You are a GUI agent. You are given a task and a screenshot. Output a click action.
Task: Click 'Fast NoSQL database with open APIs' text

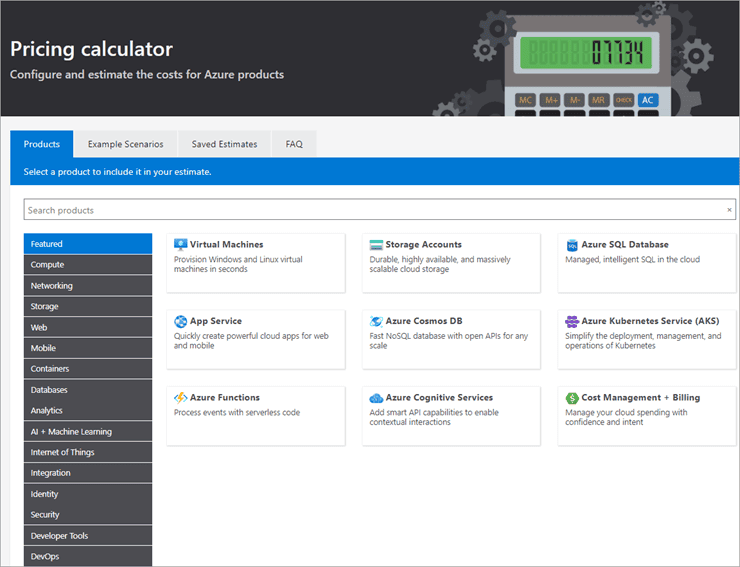point(448,341)
